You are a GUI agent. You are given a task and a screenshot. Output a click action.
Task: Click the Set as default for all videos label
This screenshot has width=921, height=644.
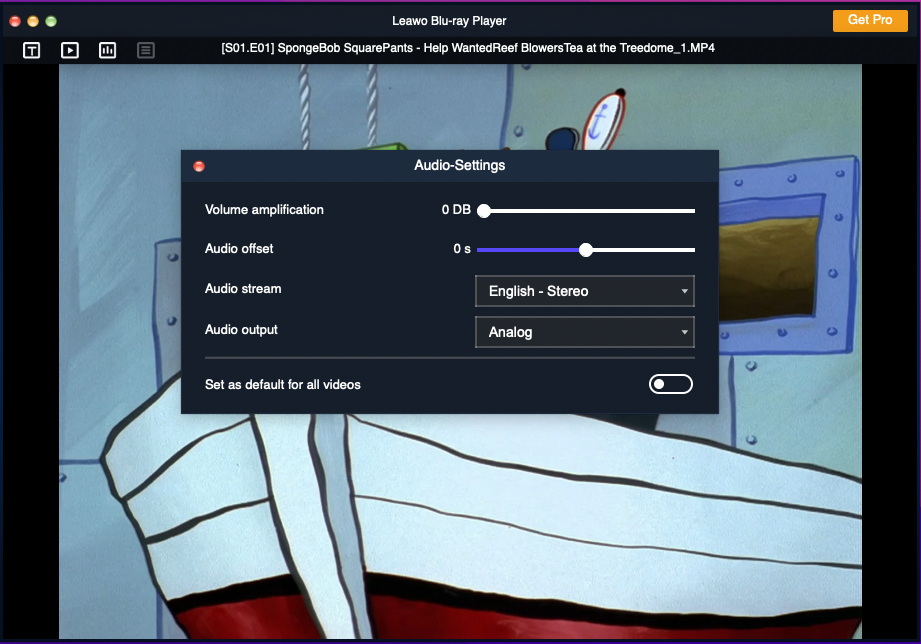tap(283, 384)
